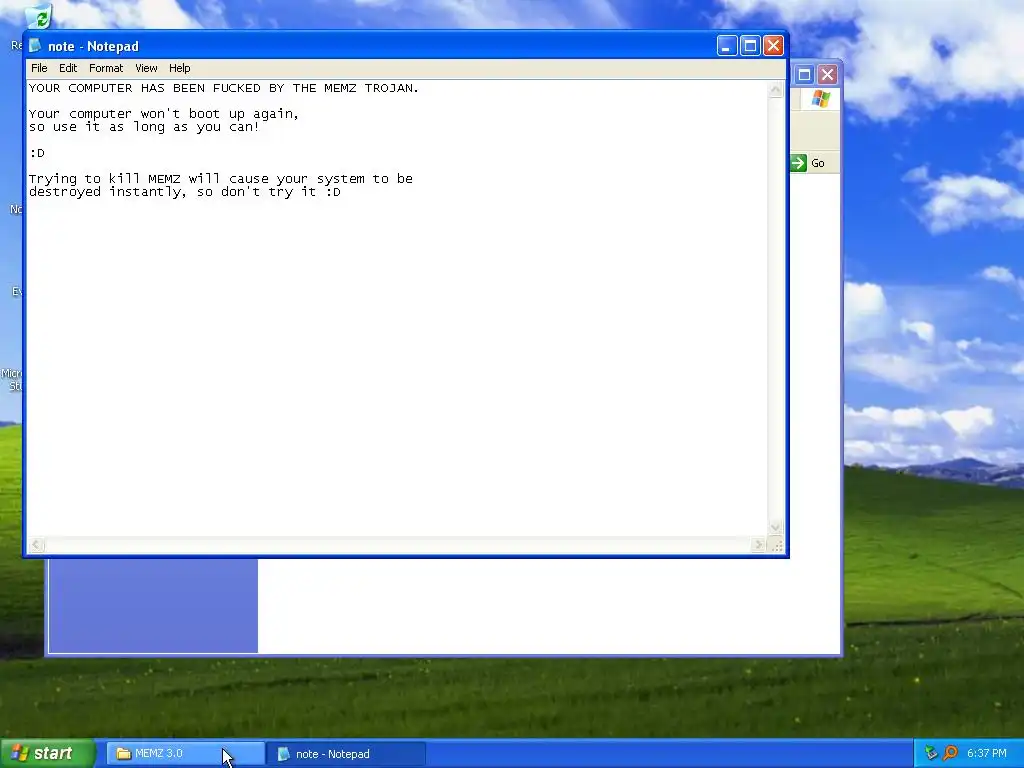Maximize the note - Notepad window
Viewport: 1024px width, 768px height.
tap(750, 46)
